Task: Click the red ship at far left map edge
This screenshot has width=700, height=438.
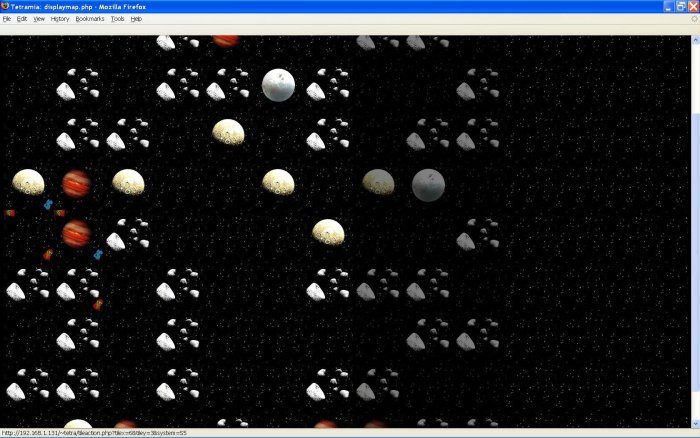Action: click(x=10, y=213)
